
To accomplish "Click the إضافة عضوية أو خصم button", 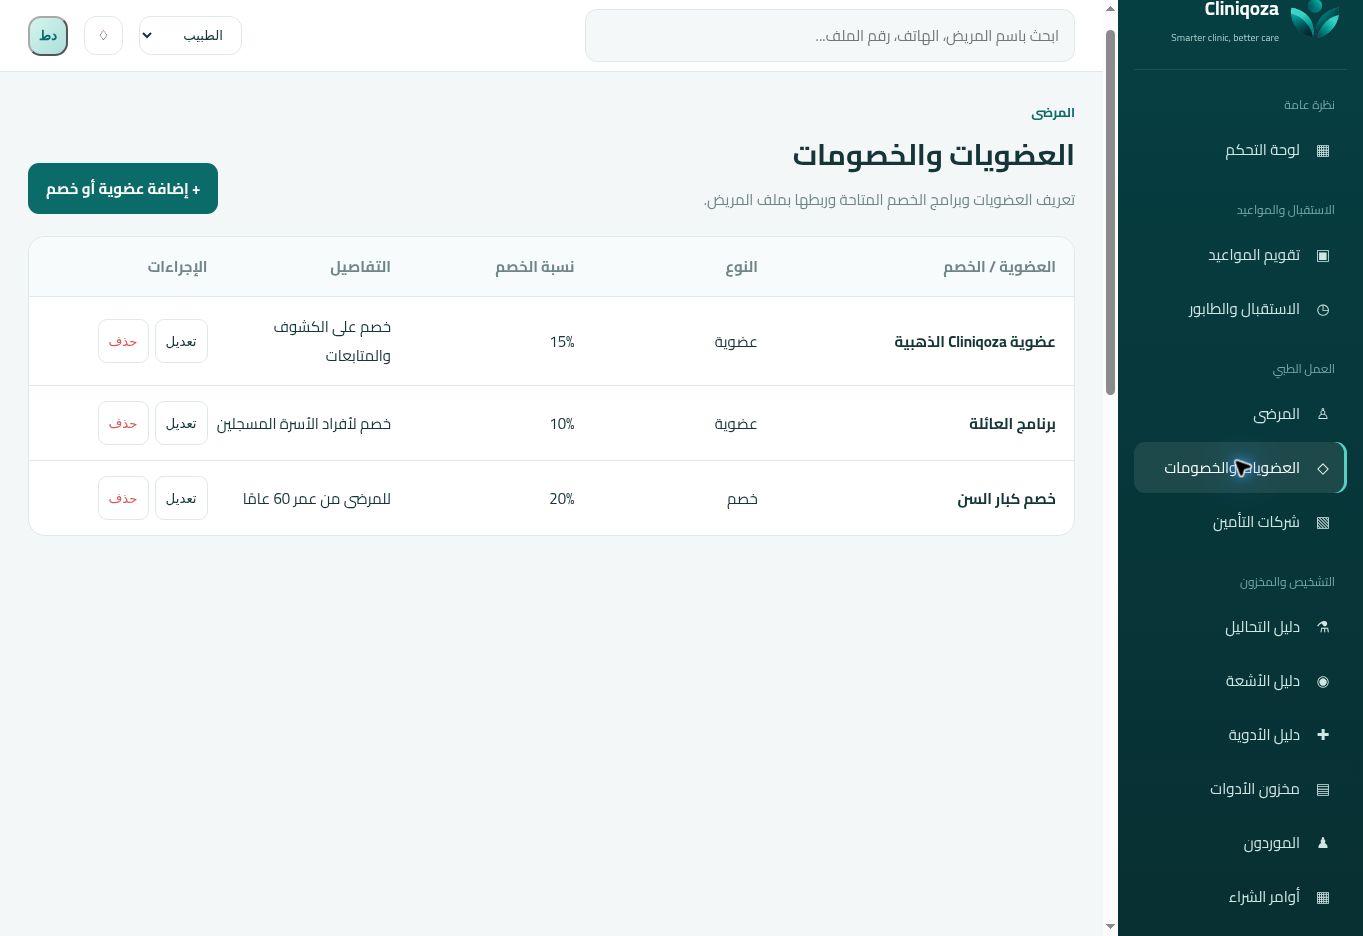I will tap(123, 188).
